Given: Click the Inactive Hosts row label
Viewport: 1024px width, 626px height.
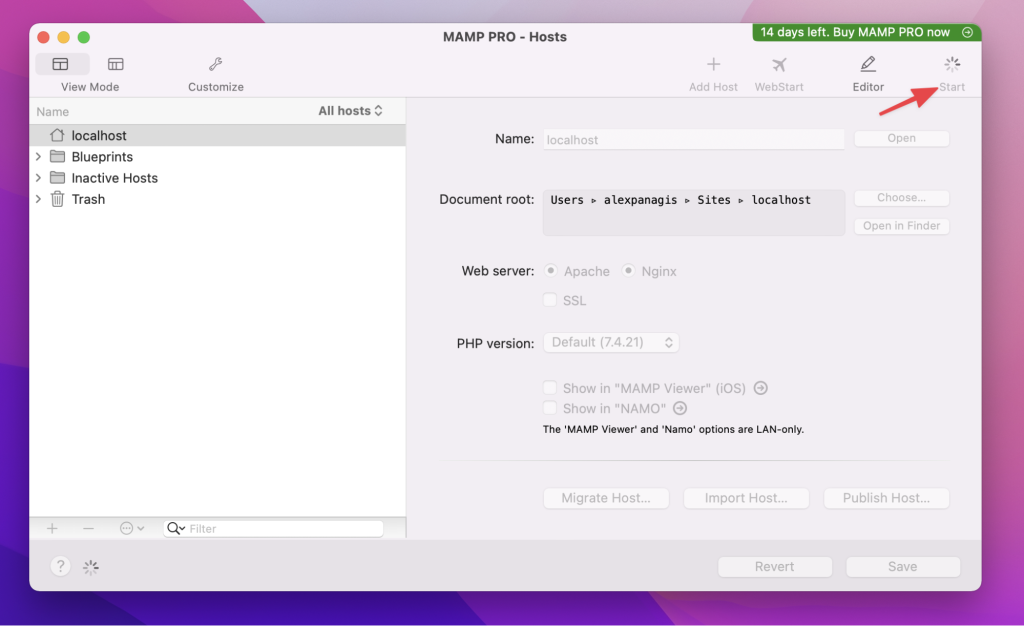Looking at the screenshot, I should pos(114,178).
